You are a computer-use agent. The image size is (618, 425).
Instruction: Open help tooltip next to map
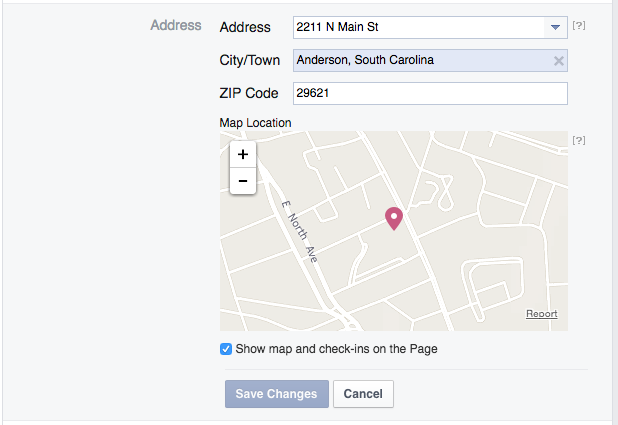[579, 140]
